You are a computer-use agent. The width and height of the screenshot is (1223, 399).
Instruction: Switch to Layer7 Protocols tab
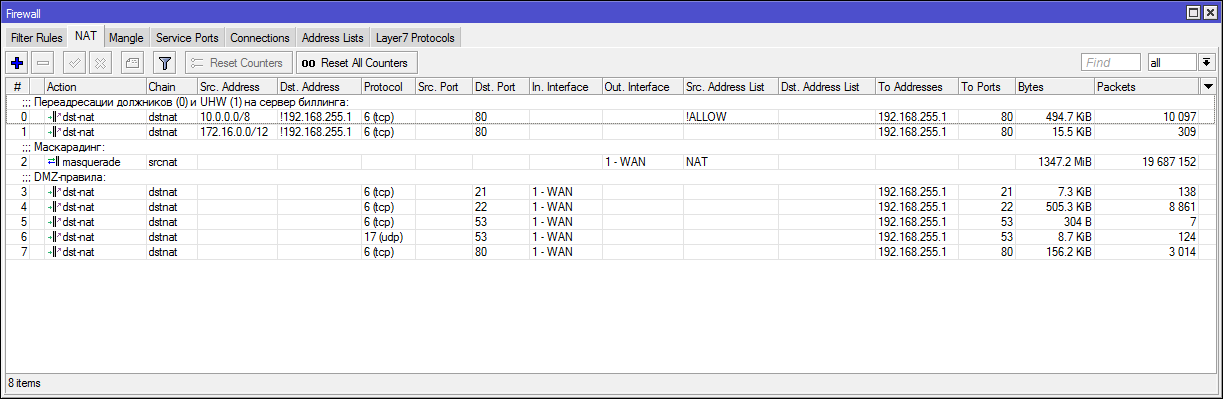[415, 38]
